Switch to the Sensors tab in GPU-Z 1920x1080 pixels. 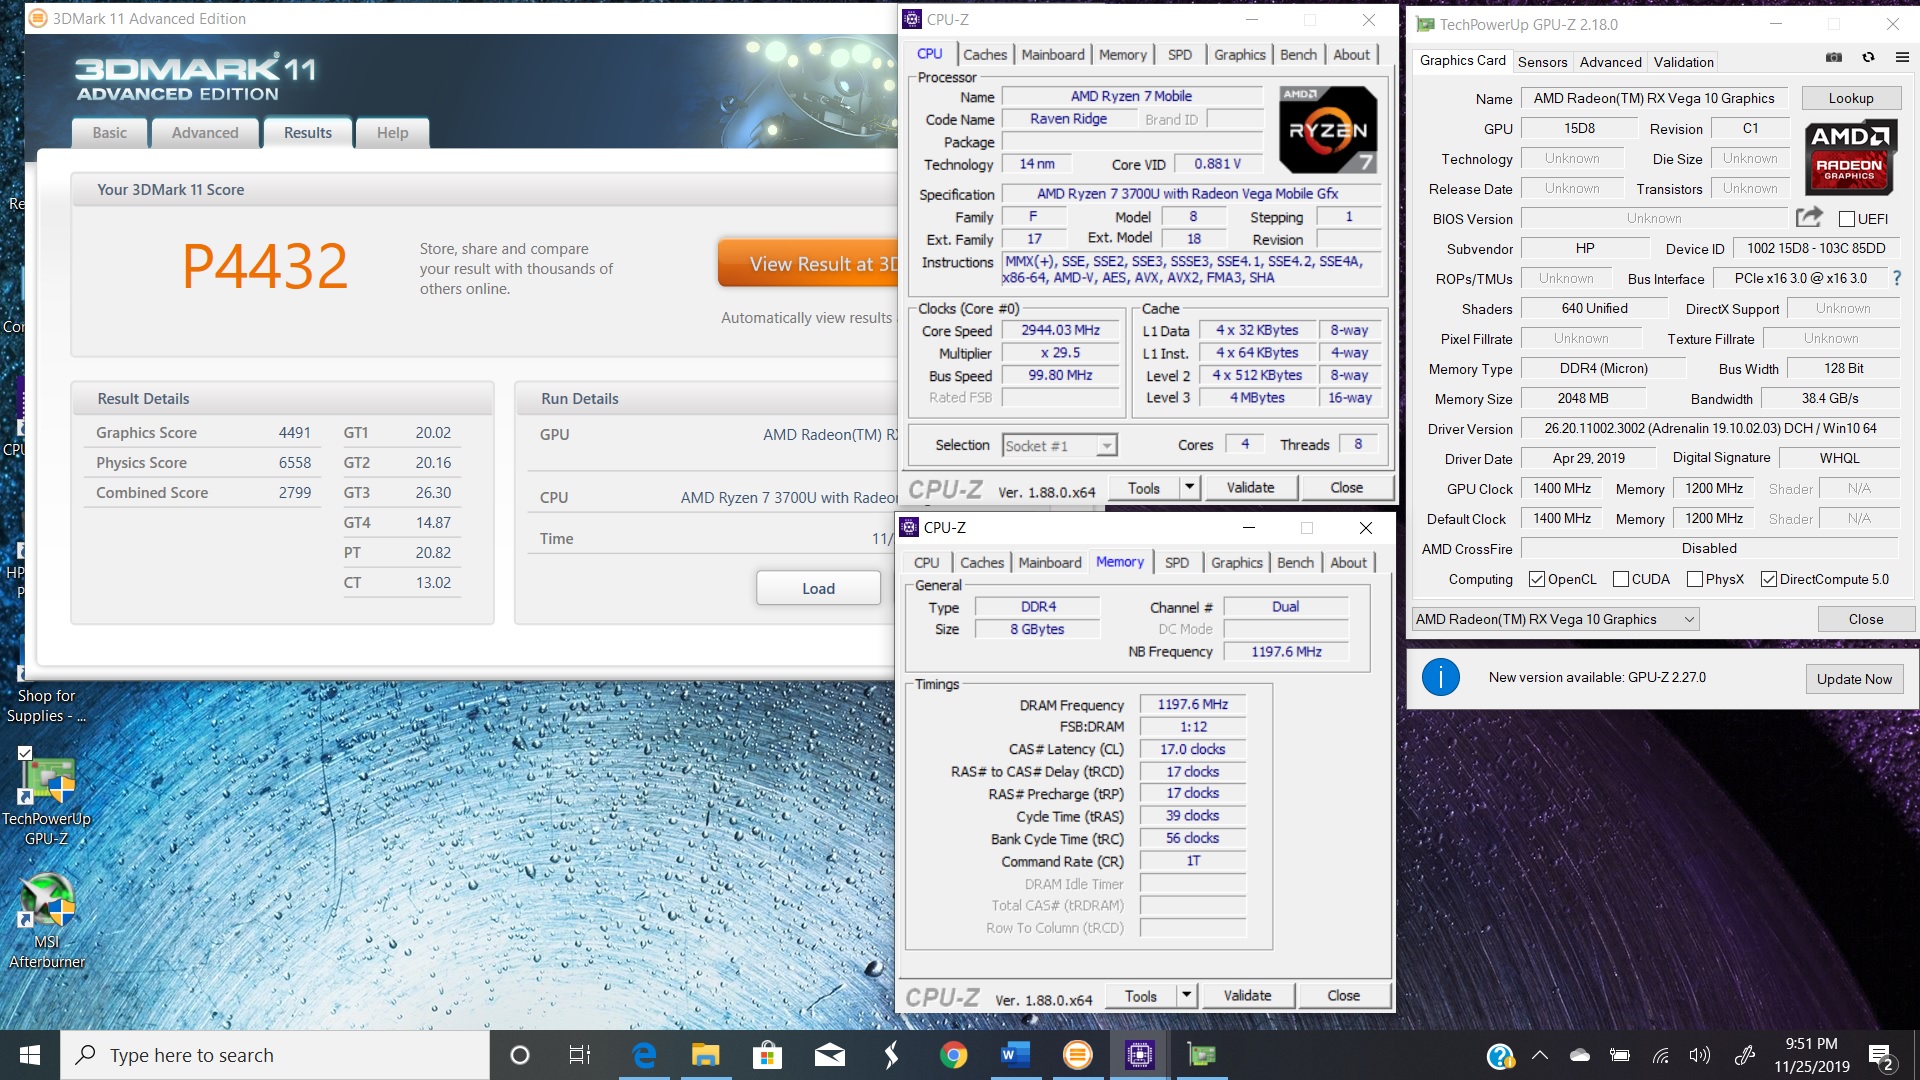pos(1542,62)
